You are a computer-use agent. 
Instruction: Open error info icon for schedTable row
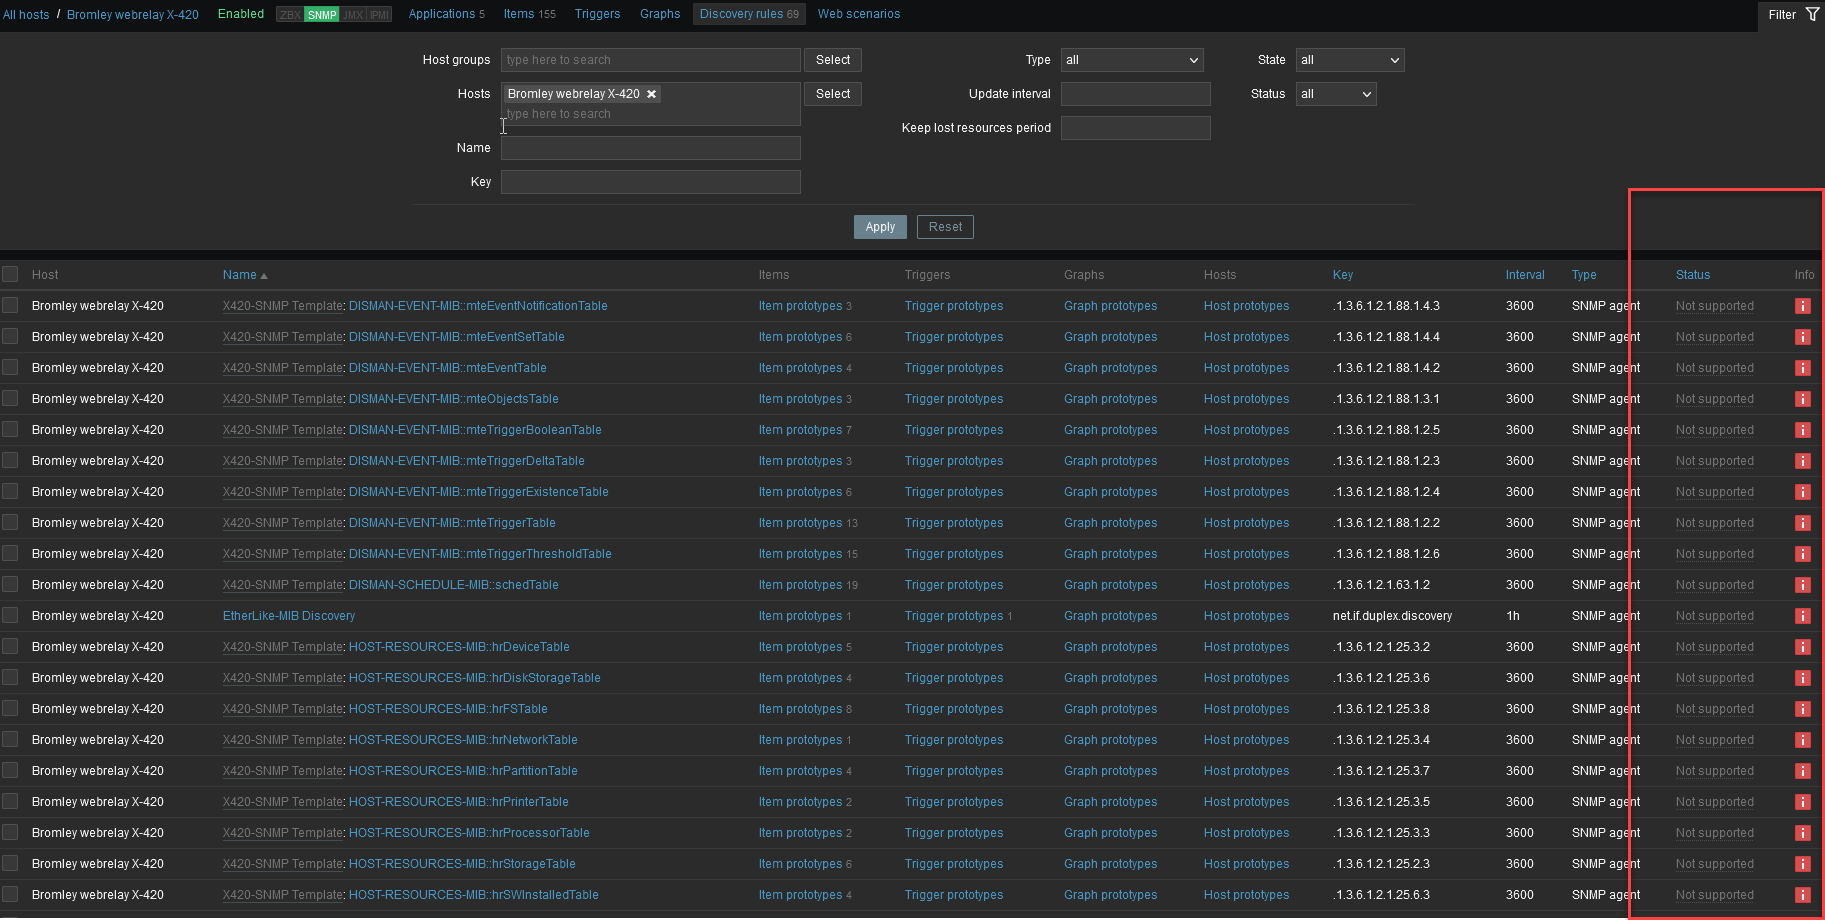point(1803,585)
